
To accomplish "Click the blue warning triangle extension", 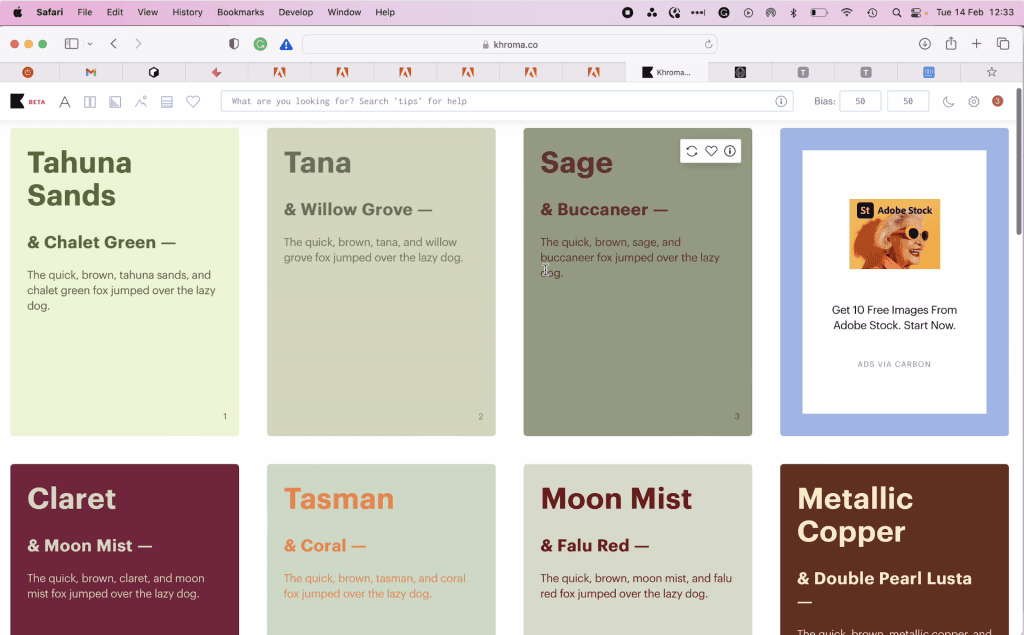I will click(x=286, y=44).
